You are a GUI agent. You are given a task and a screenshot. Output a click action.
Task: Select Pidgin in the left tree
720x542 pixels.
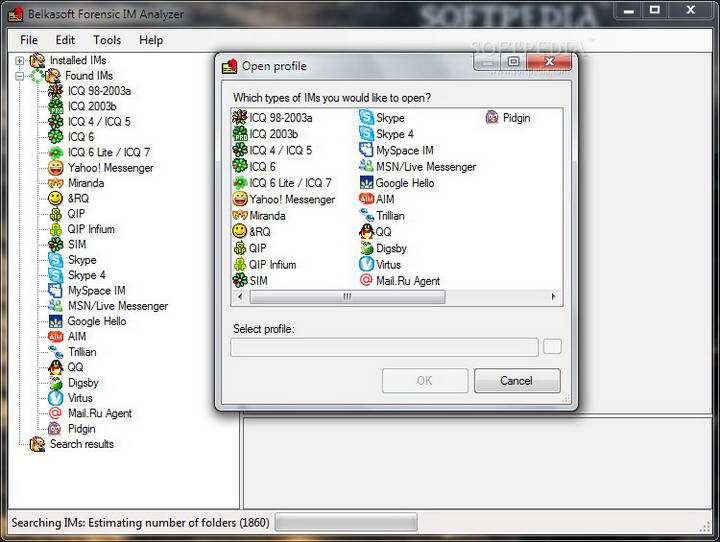point(82,429)
